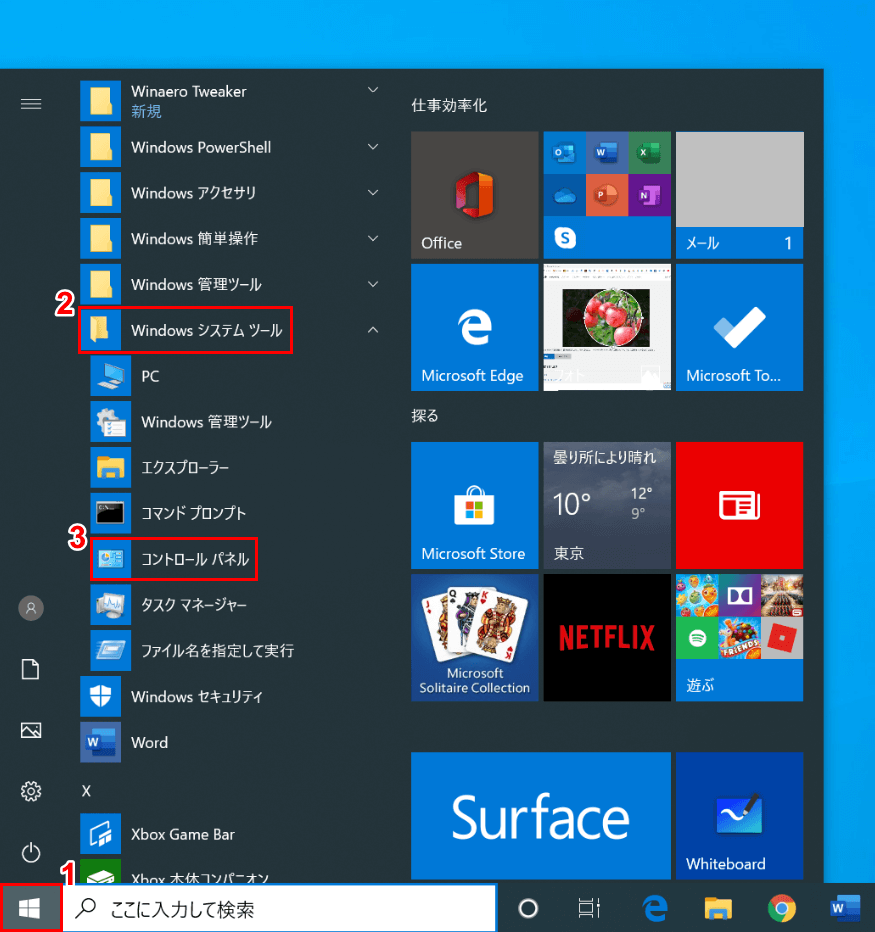Collapse the Windows システム ツール folder chevron
Screen dimensions: 875x932
[373, 330]
